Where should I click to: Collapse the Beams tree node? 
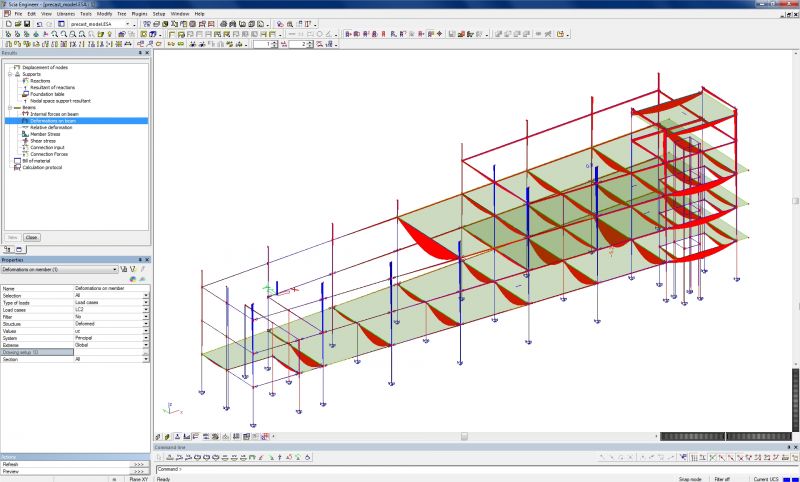tap(8, 107)
